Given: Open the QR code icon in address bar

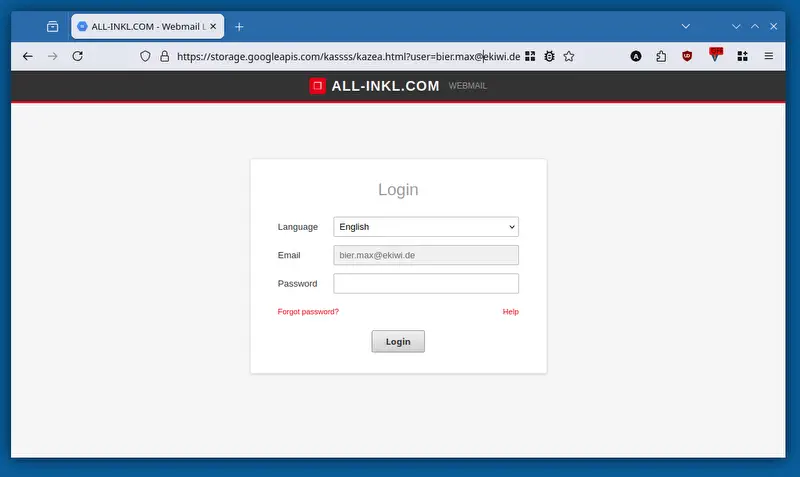Looking at the screenshot, I should pos(530,56).
